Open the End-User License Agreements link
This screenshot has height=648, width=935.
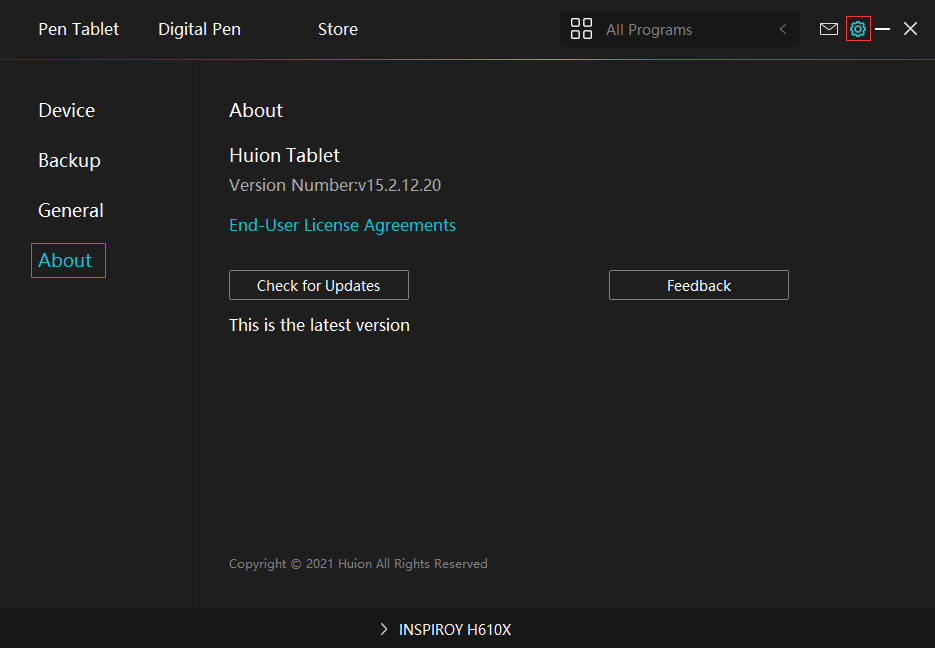[x=342, y=226]
